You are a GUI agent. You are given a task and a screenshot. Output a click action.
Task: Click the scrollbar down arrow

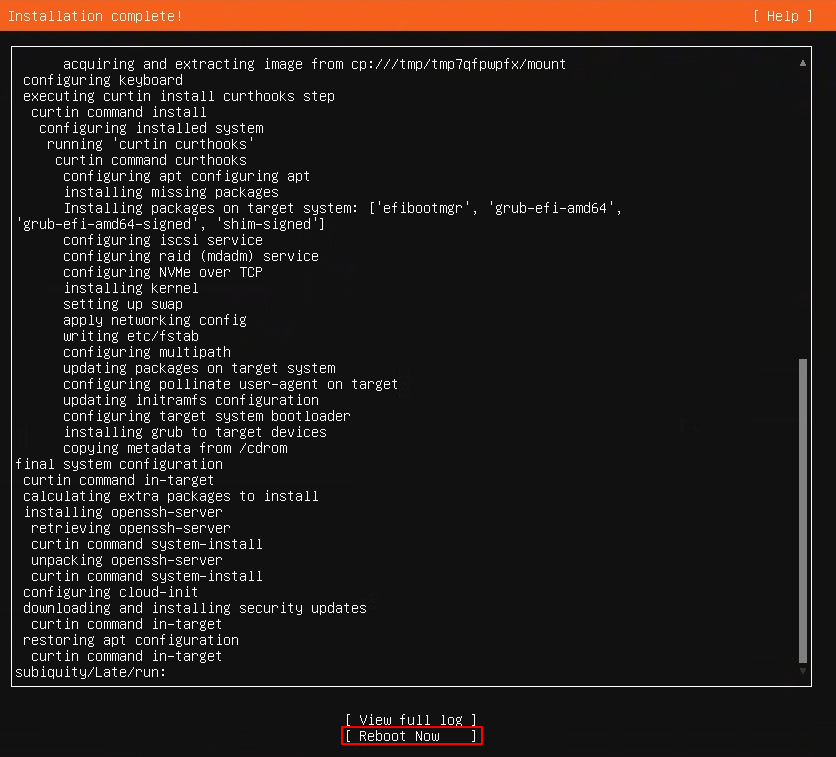pos(802,671)
